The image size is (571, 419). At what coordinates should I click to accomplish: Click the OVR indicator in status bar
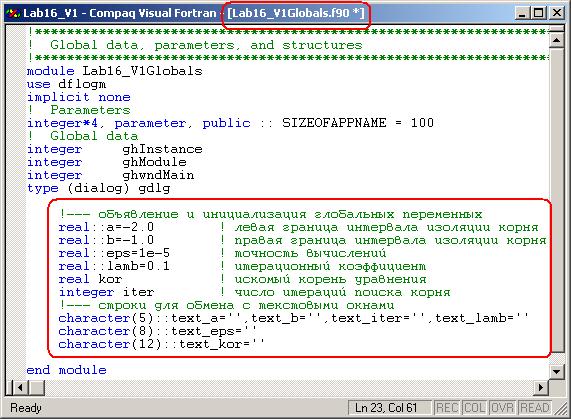coord(502,408)
